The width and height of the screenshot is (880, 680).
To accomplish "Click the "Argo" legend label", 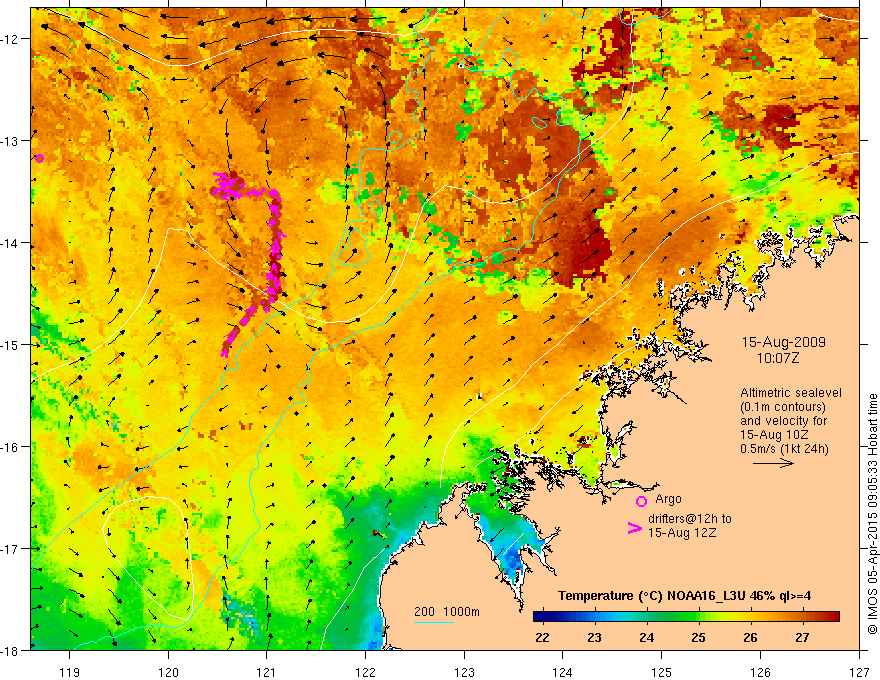I will pyautogui.click(x=668, y=499).
